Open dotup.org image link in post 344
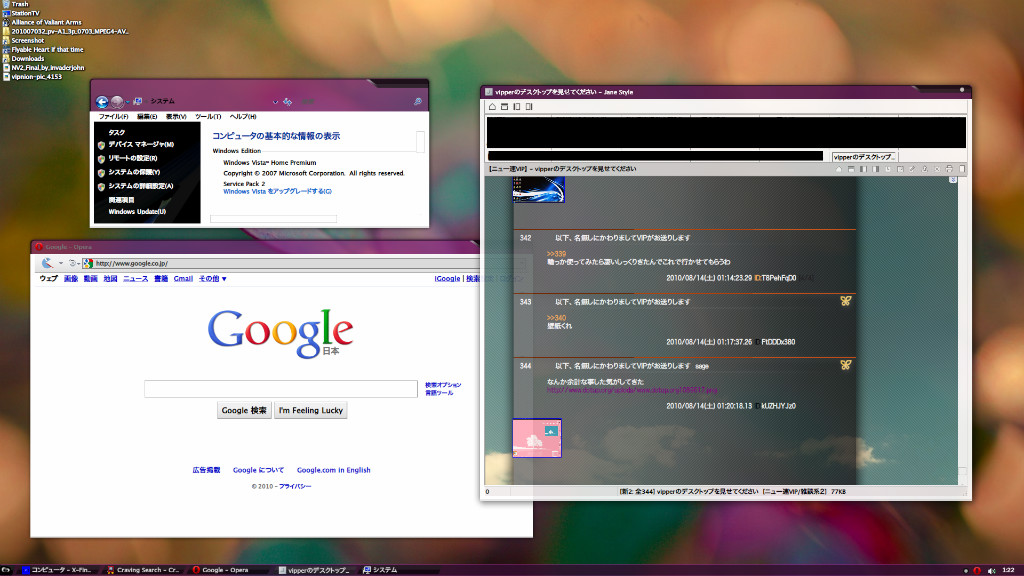This screenshot has height=576, width=1024. pyautogui.click(x=632, y=390)
